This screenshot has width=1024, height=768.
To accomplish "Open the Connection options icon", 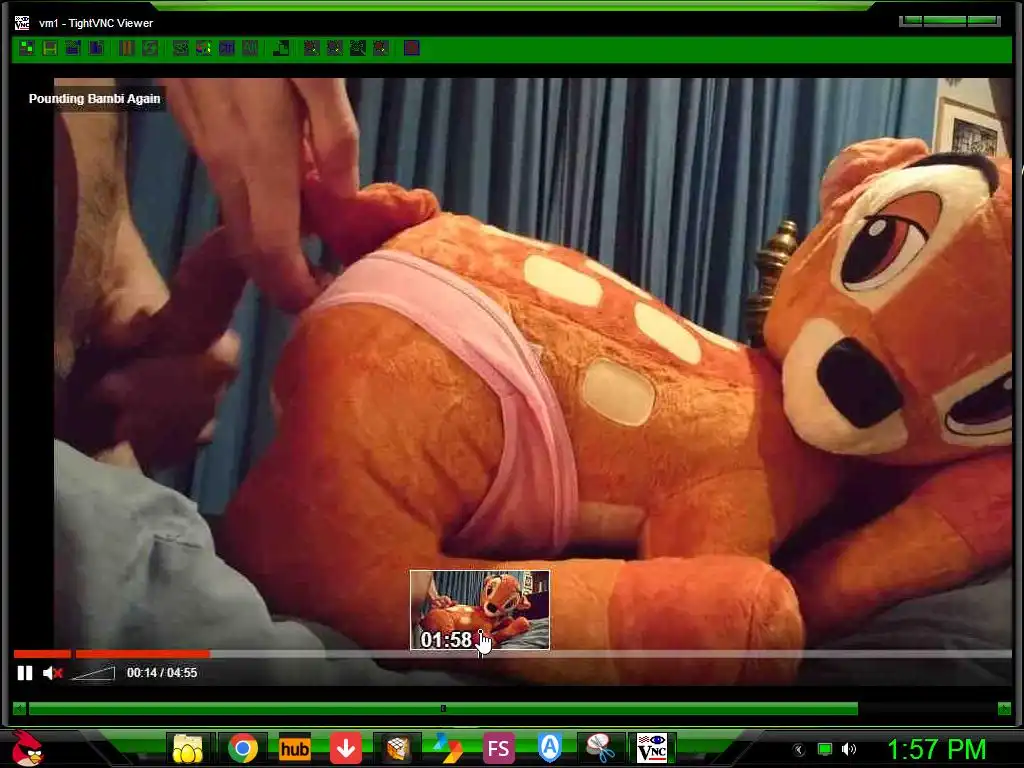I will coord(73,48).
